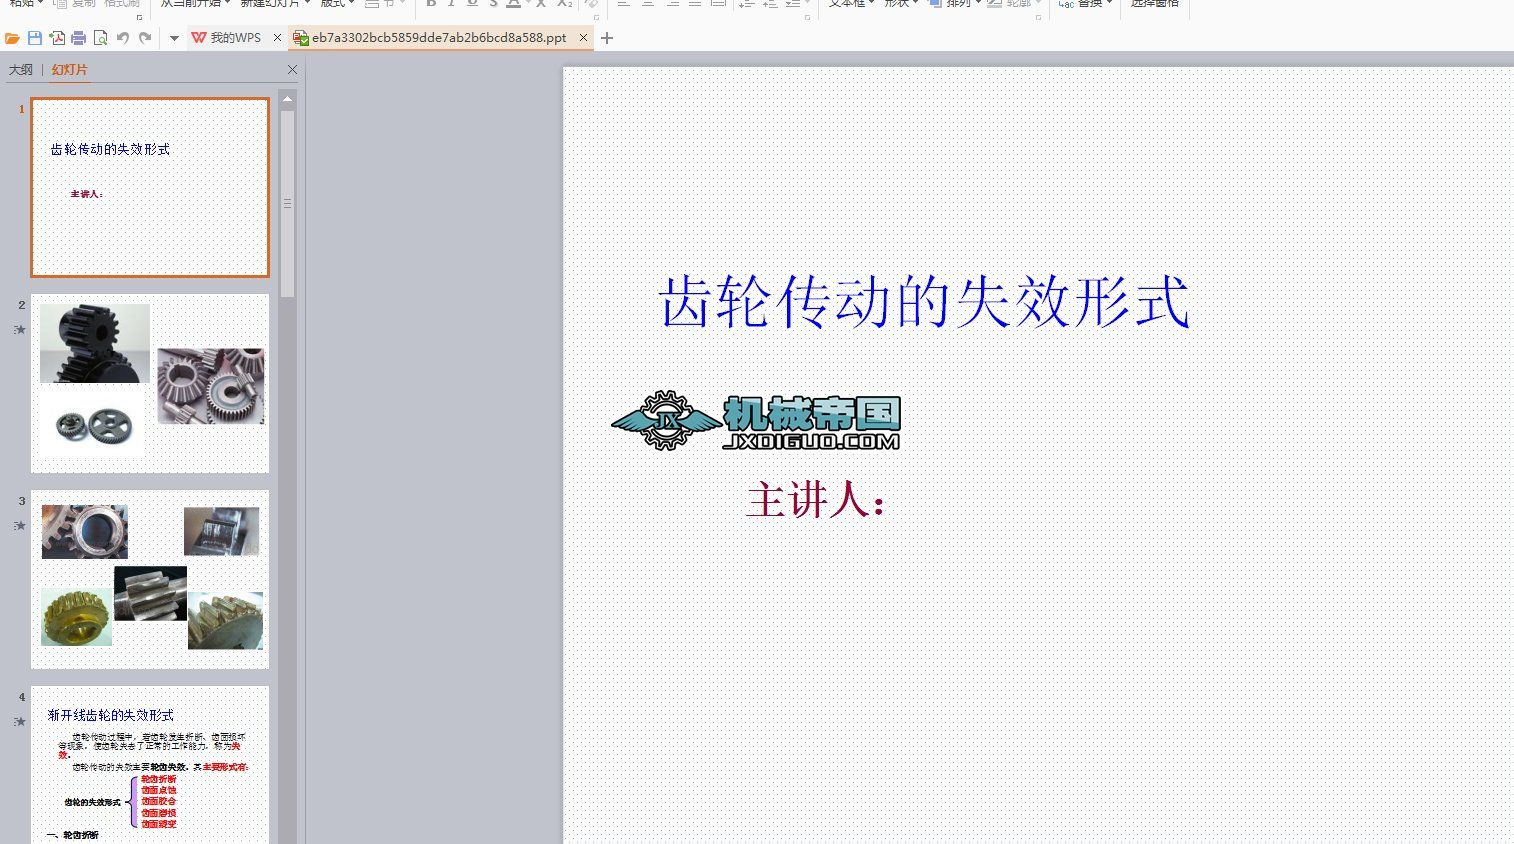The image size is (1514, 844).
Task: Select slide 3 thumbnail in slide panel
Action: [x=150, y=577]
